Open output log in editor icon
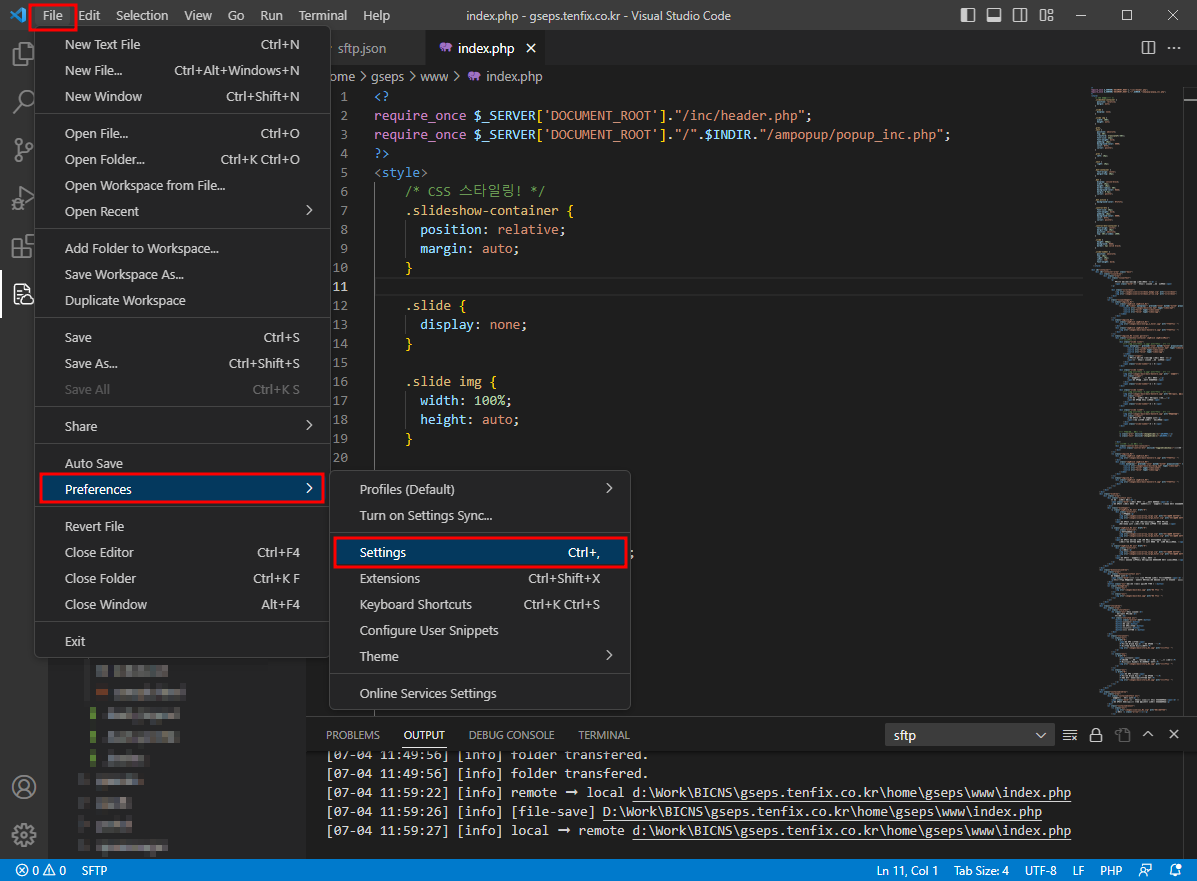The width and height of the screenshot is (1197, 881). (1122, 735)
